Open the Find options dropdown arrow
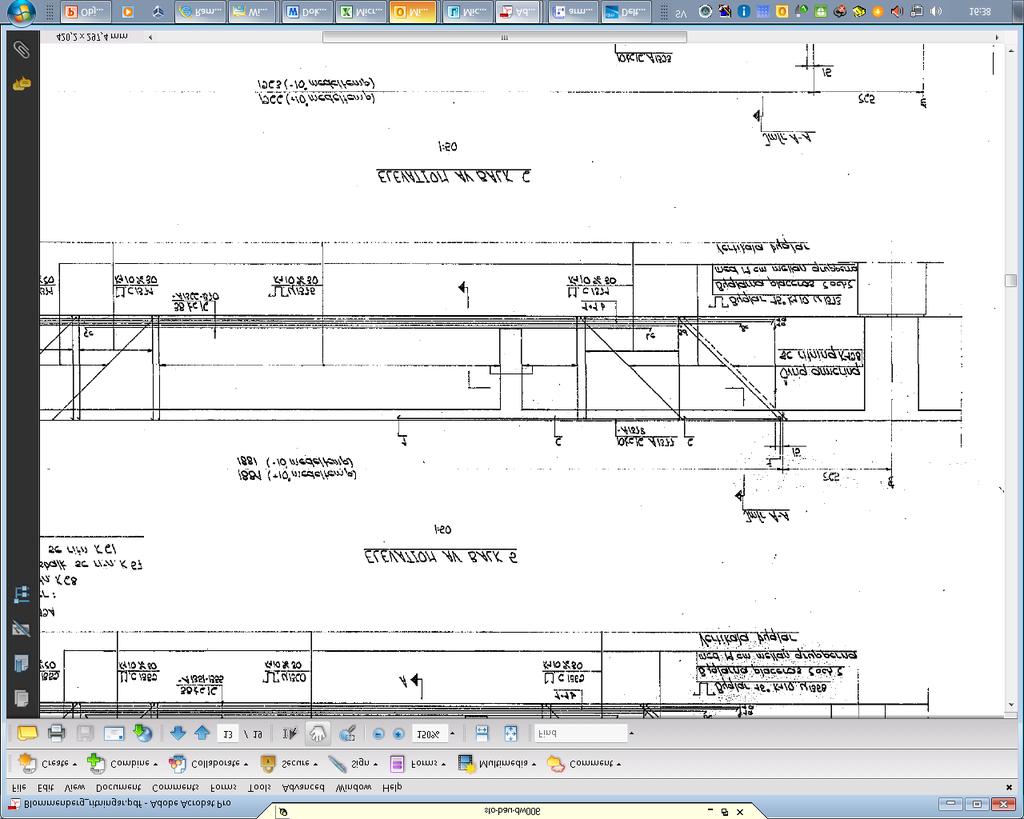Image resolution: width=1024 pixels, height=819 pixels. pos(631,733)
